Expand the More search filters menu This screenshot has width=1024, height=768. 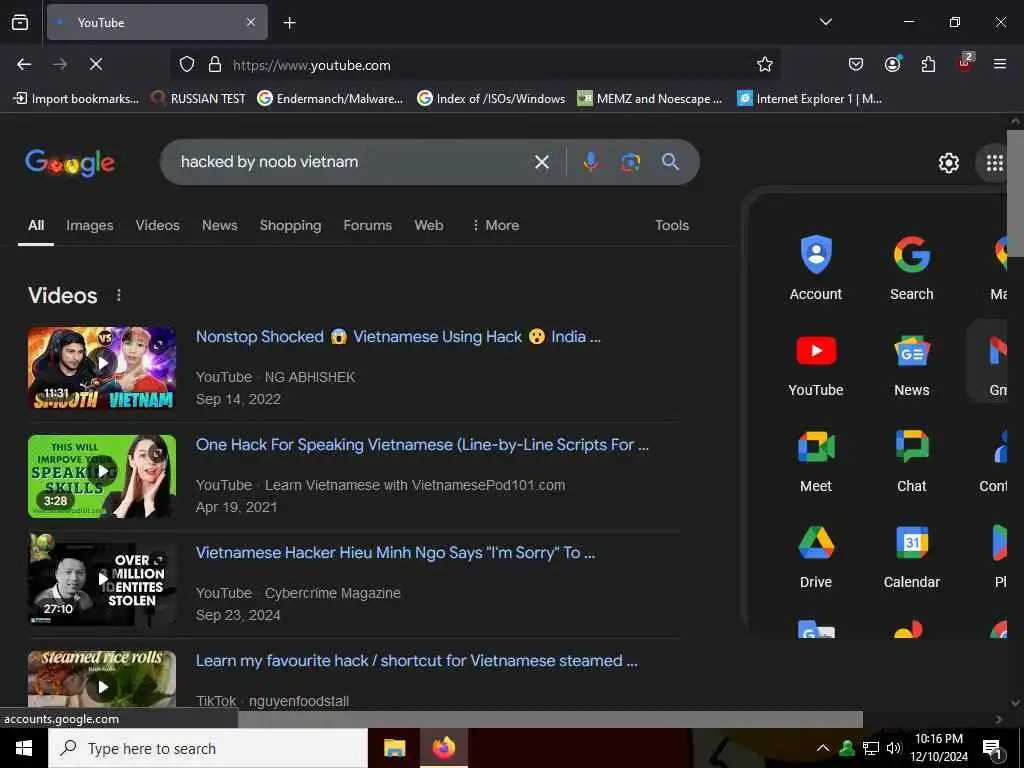(x=496, y=225)
